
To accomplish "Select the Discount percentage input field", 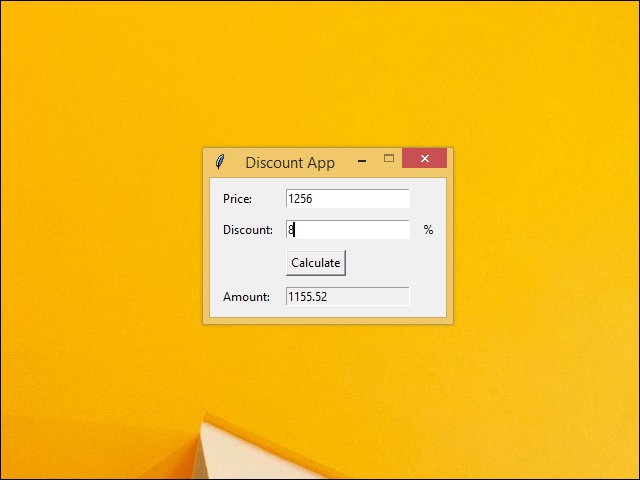I will pos(348,230).
